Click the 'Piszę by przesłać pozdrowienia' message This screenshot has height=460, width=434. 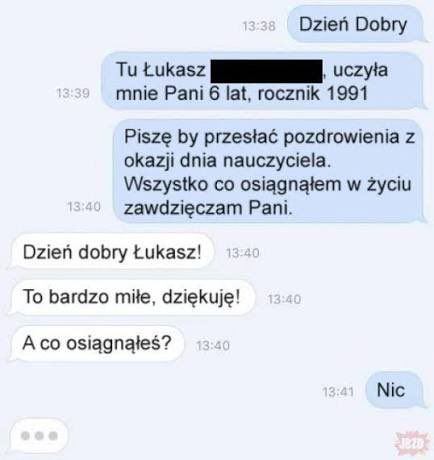(x=269, y=172)
